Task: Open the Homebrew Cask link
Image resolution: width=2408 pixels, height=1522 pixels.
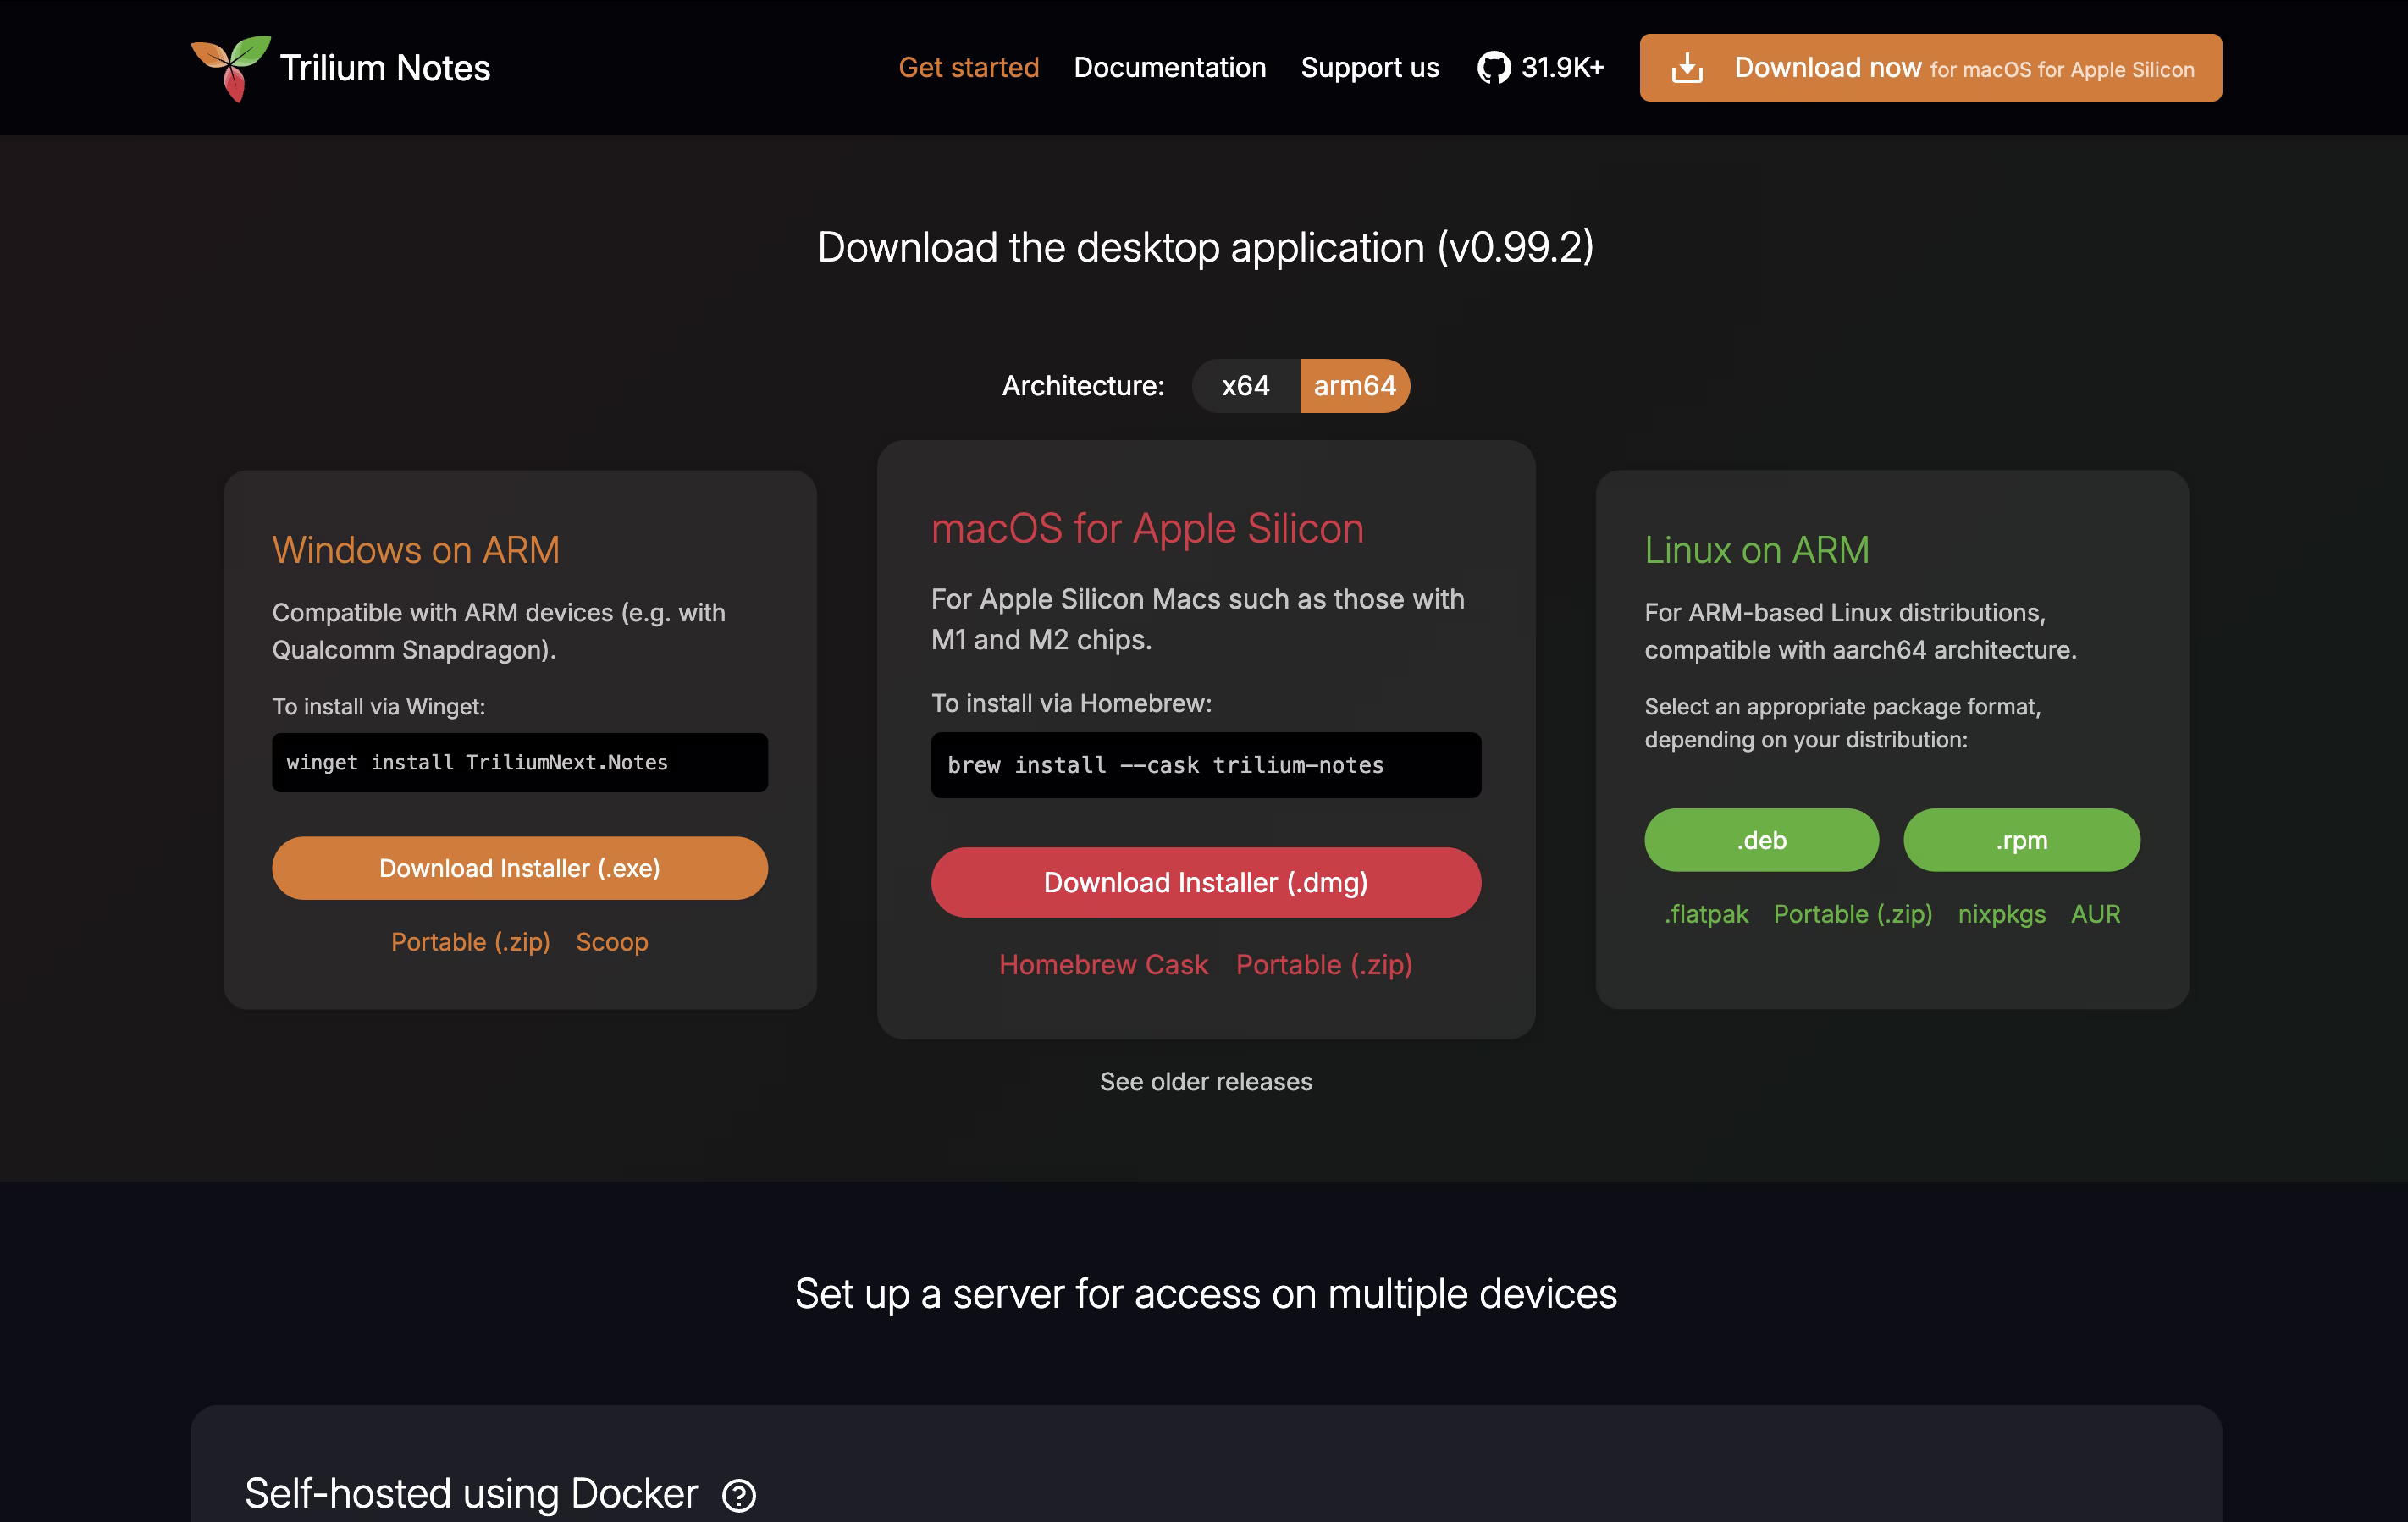Action: click(x=1103, y=965)
